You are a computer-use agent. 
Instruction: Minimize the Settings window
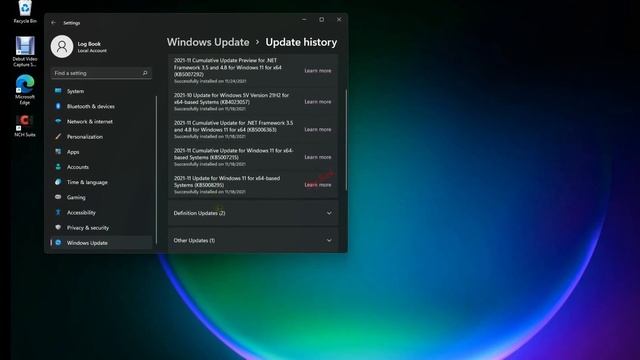tap(304, 19)
